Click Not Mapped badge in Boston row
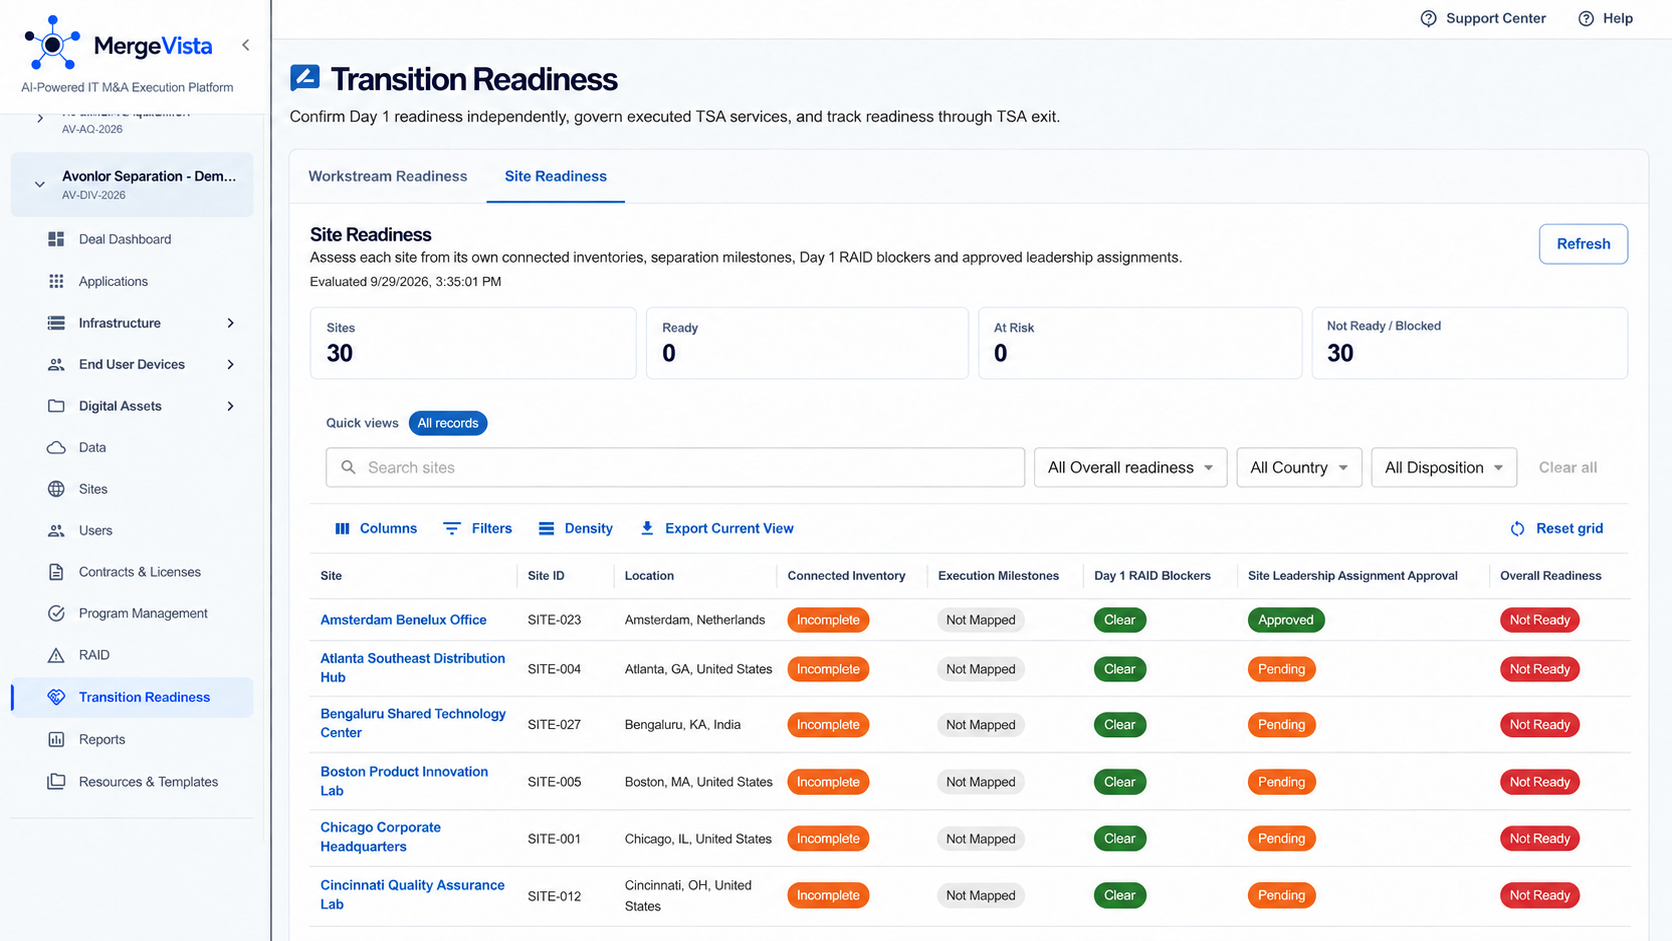This screenshot has width=1672, height=941. point(980,782)
